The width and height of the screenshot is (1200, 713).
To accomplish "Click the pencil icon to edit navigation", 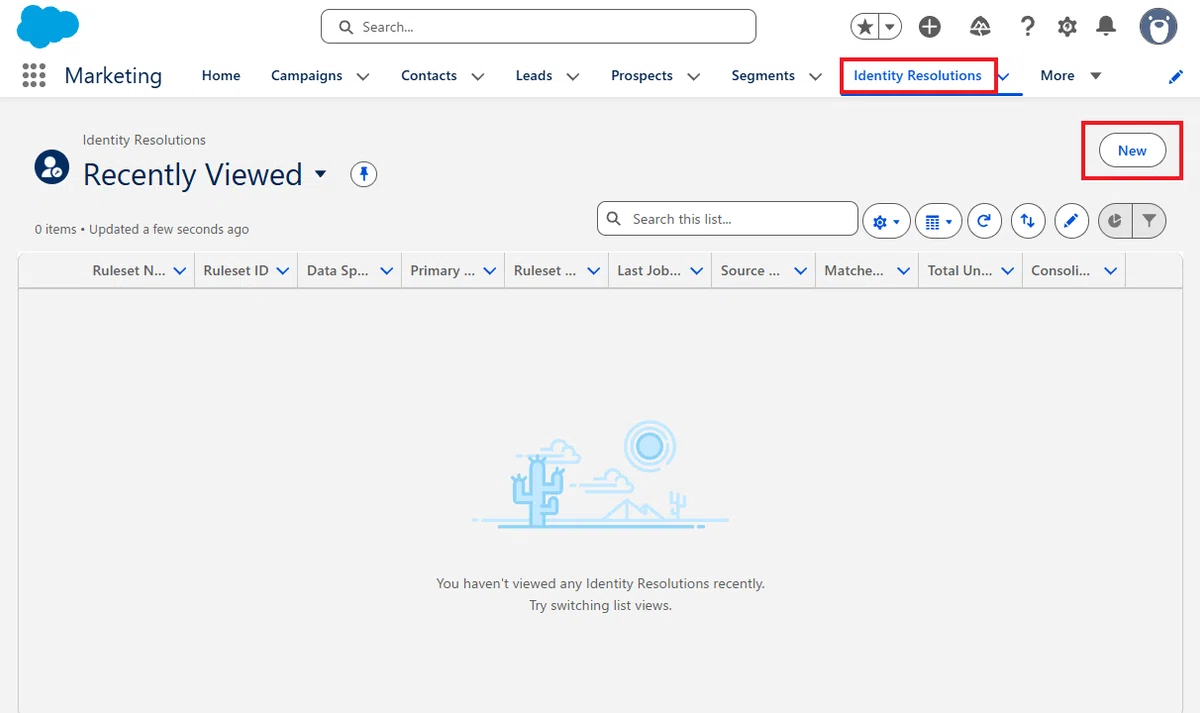I will coord(1176,76).
